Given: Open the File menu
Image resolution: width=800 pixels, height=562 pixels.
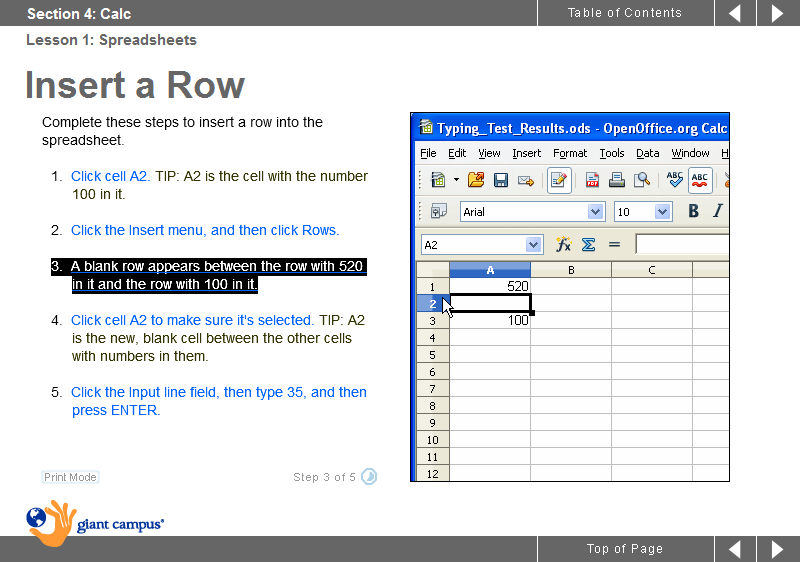Looking at the screenshot, I should pyautogui.click(x=428, y=153).
